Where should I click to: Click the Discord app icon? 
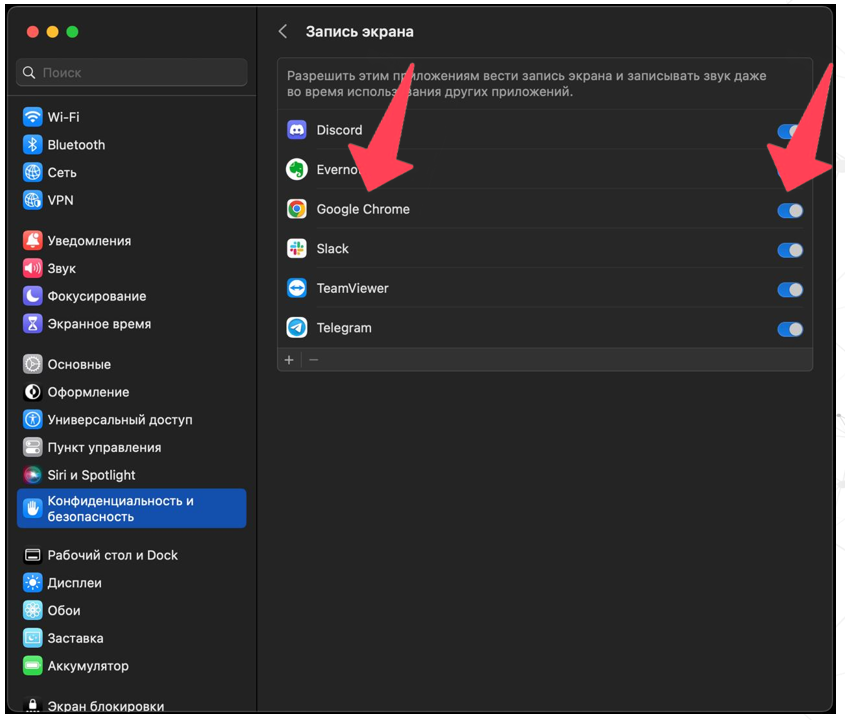[297, 130]
